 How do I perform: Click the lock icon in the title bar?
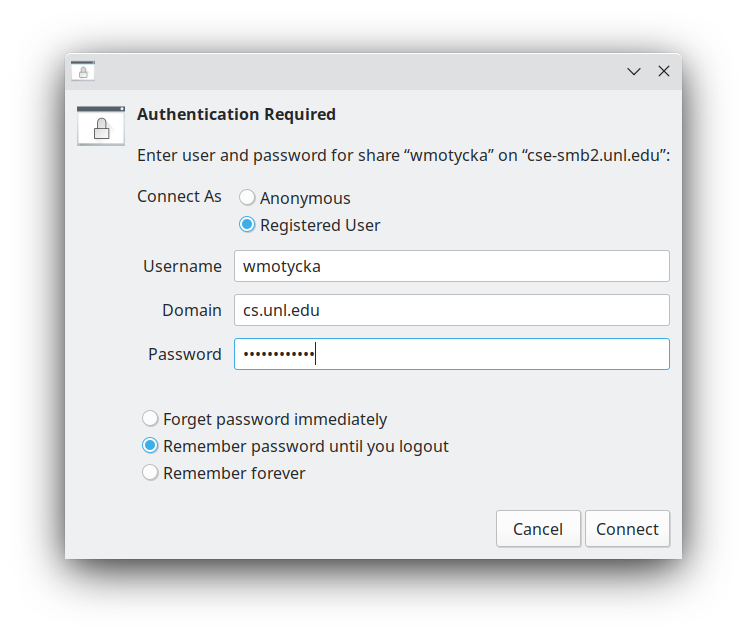(83, 71)
